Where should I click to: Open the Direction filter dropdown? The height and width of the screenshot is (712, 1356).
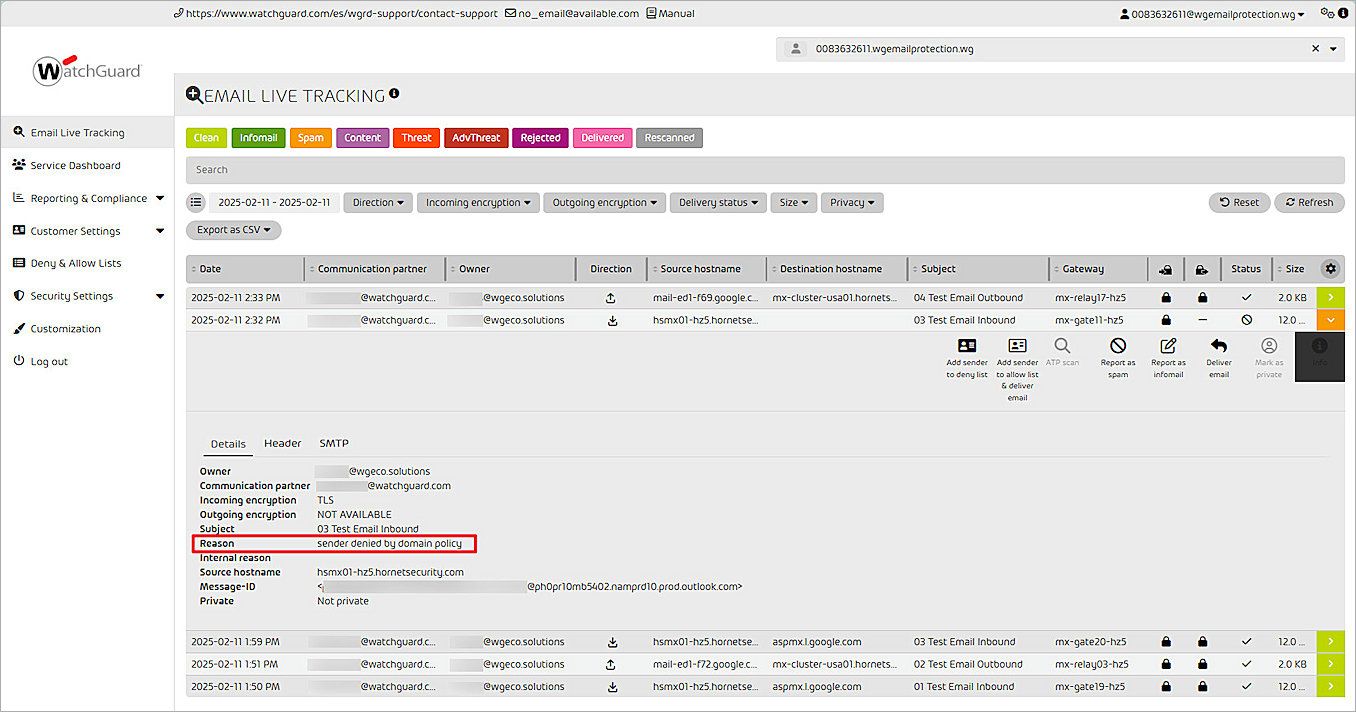pos(377,202)
